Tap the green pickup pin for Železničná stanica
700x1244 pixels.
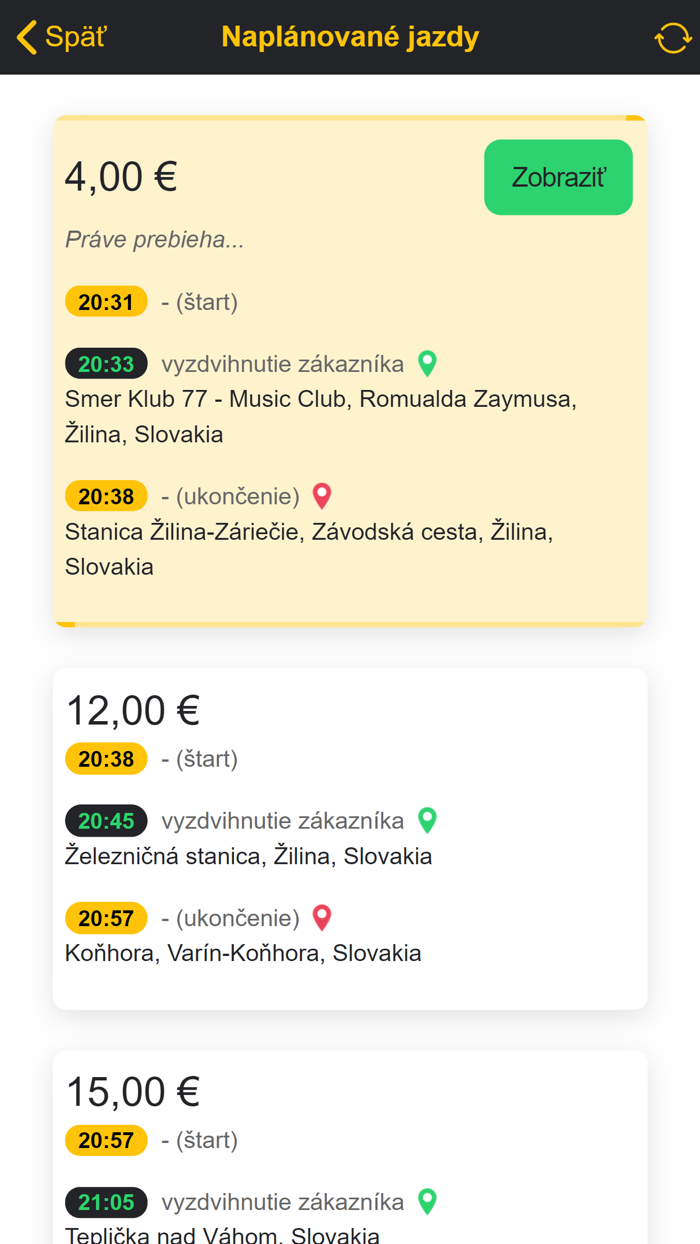coord(427,820)
